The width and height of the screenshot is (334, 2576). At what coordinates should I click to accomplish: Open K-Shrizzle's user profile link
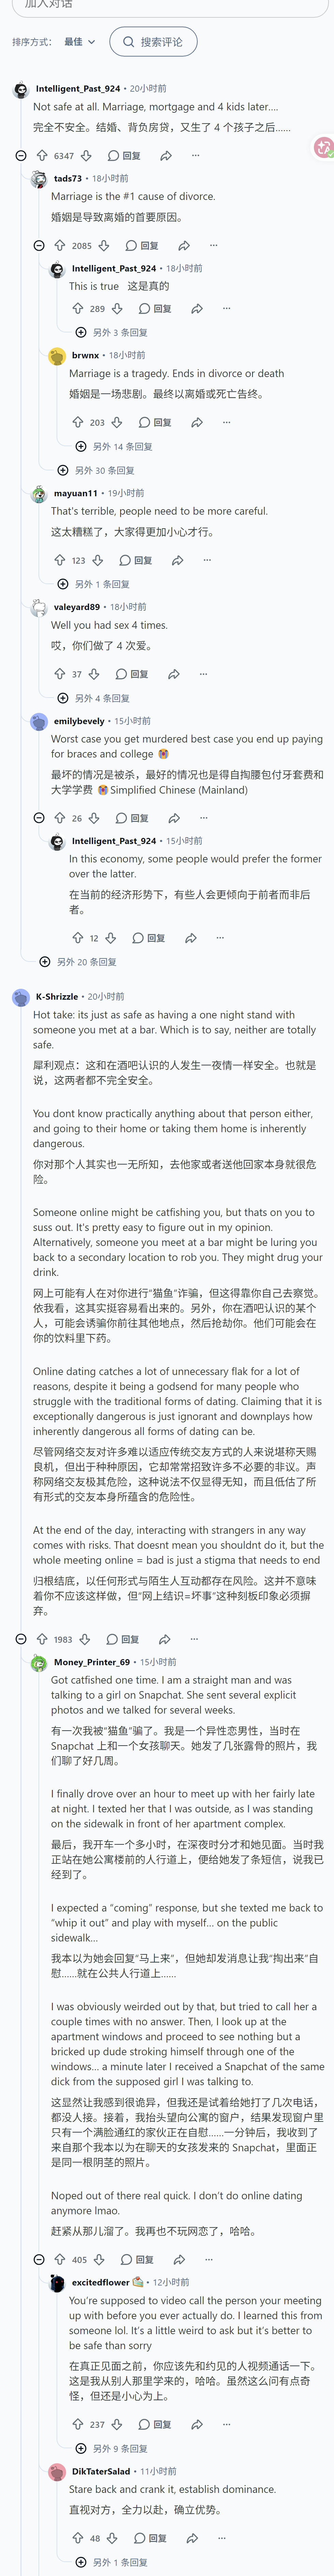pos(57,996)
